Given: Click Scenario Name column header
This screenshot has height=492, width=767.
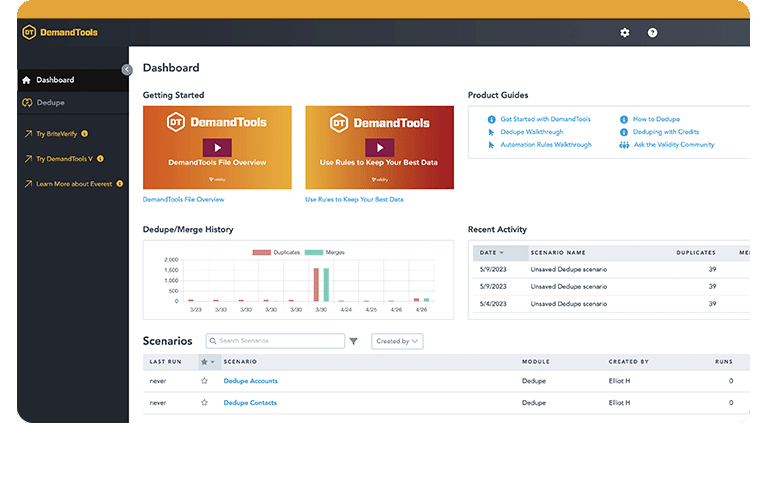Looking at the screenshot, I should click(558, 252).
